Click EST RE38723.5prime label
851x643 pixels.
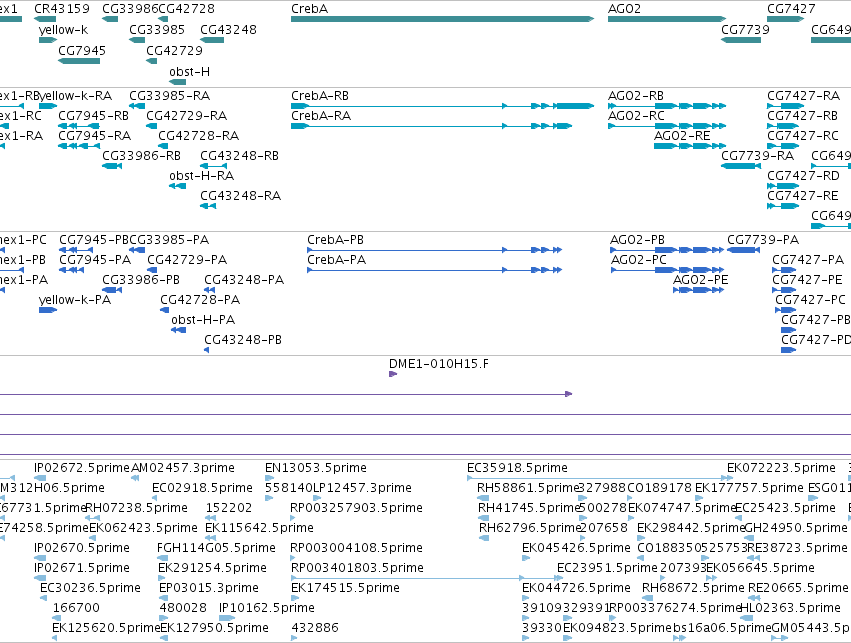[x=797, y=548]
